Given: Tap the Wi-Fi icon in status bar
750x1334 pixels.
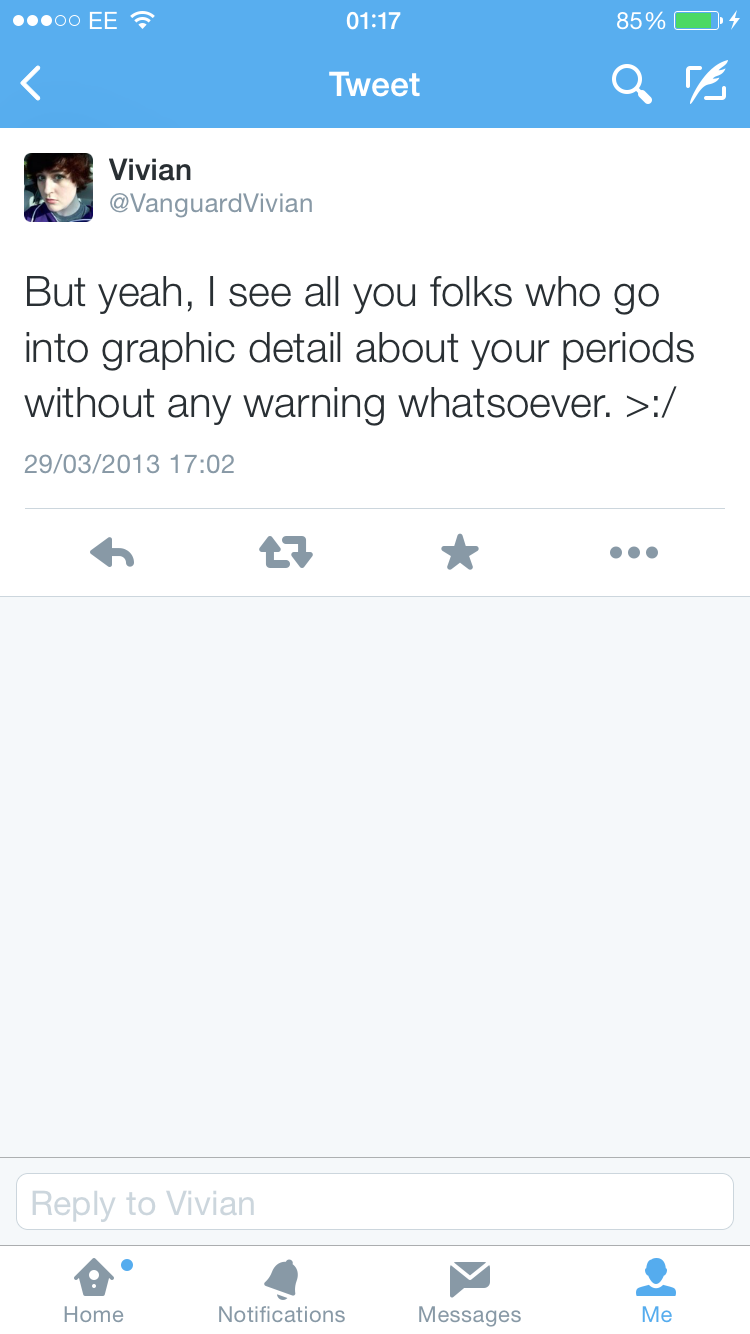Looking at the screenshot, I should point(144,20).
